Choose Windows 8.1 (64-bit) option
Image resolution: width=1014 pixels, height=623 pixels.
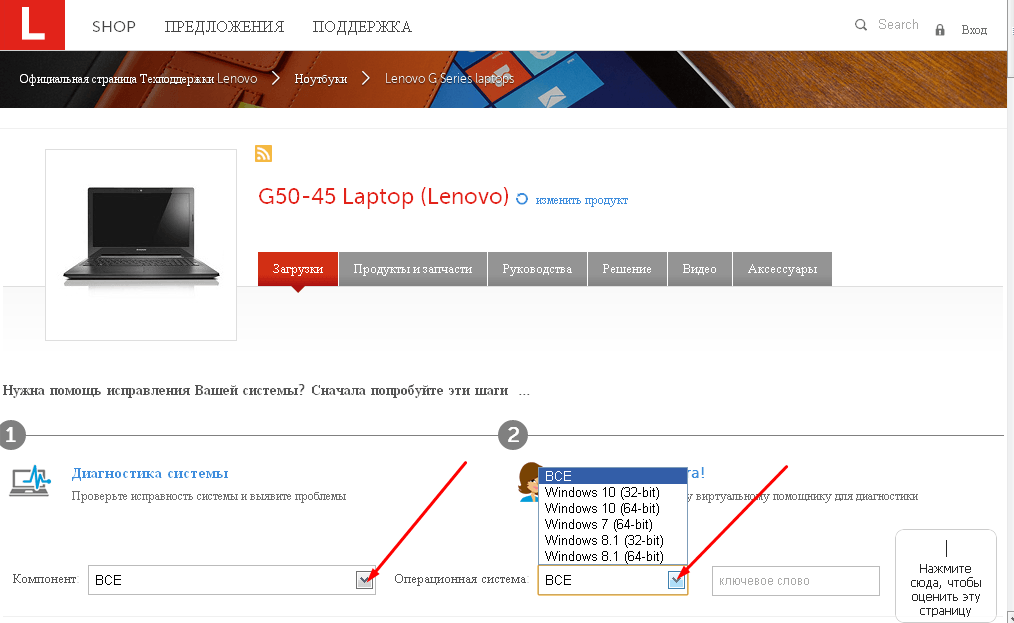point(612,556)
